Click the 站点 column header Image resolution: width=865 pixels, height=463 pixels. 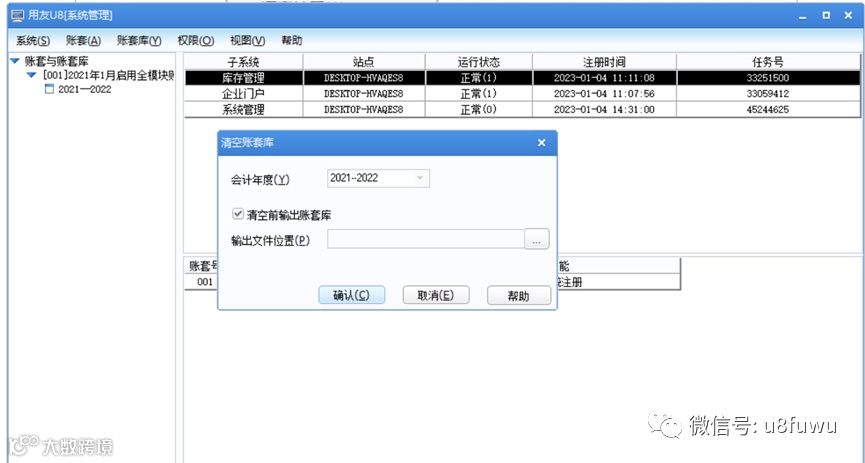tap(364, 62)
